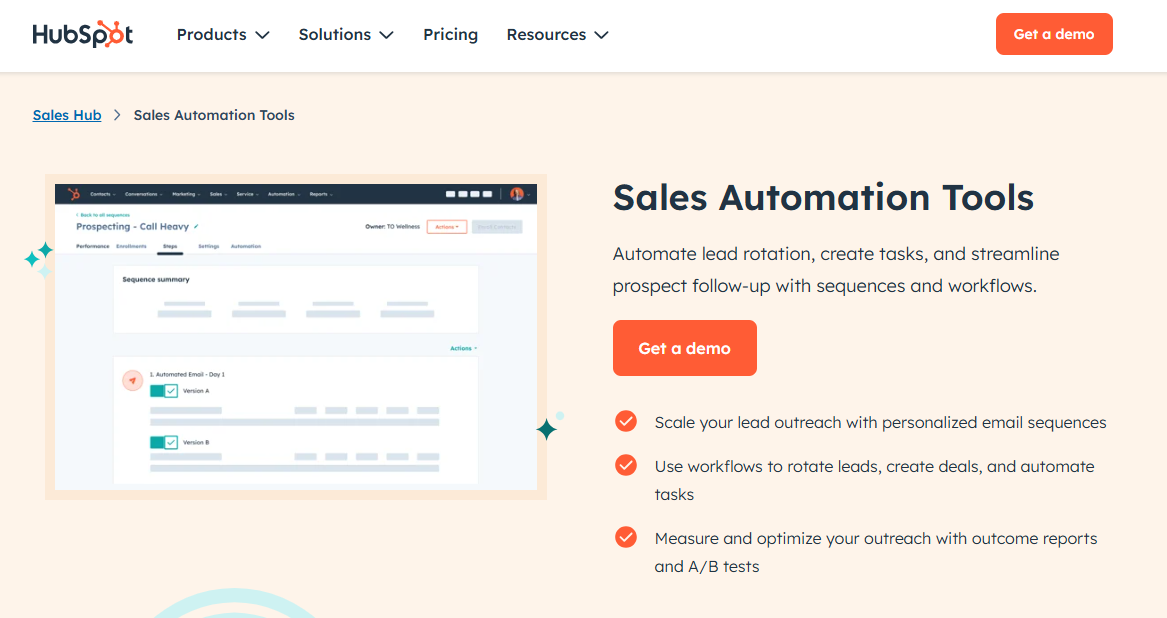The height and width of the screenshot is (618, 1167).
Task: Click the edit checkmark icon beside Prospecting title
Action: tap(196, 226)
